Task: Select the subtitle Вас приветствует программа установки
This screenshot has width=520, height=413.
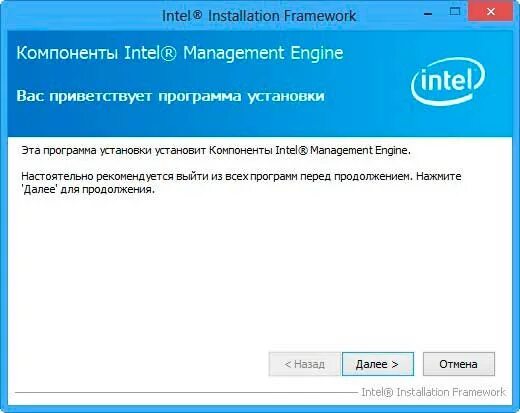Action: pyautogui.click(x=170, y=96)
